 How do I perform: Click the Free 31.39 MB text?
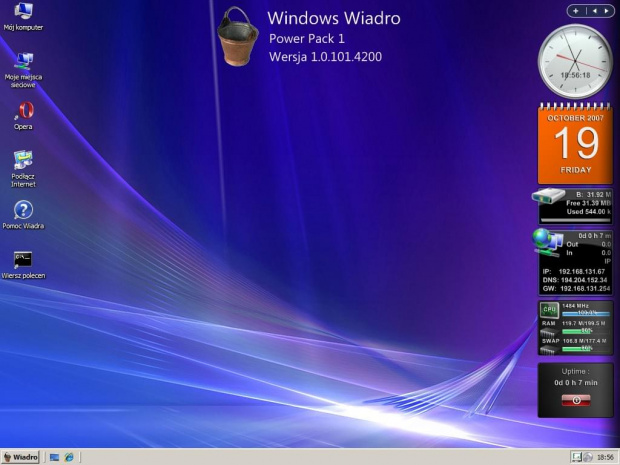pyautogui.click(x=588, y=203)
